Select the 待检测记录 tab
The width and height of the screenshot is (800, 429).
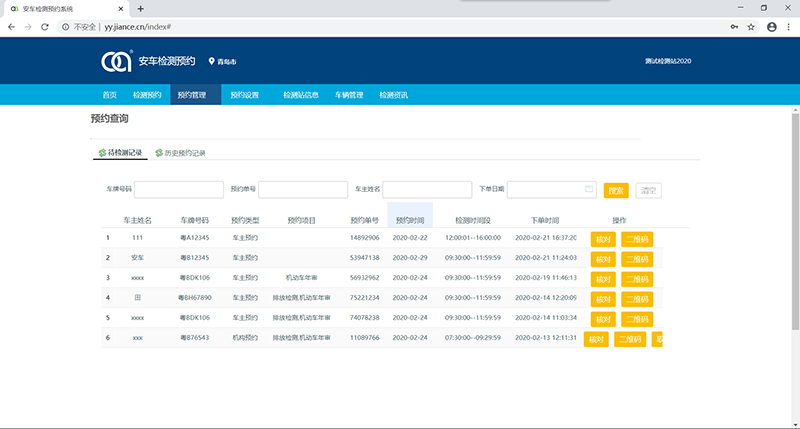[x=120, y=153]
